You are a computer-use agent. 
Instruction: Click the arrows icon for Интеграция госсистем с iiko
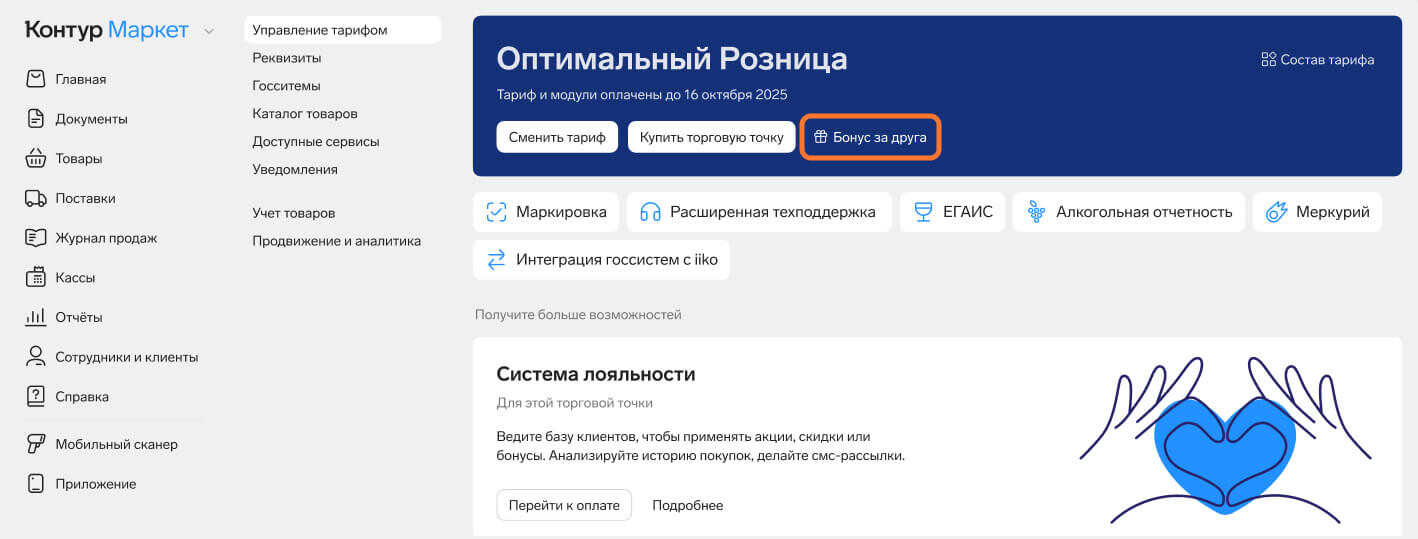pos(496,260)
